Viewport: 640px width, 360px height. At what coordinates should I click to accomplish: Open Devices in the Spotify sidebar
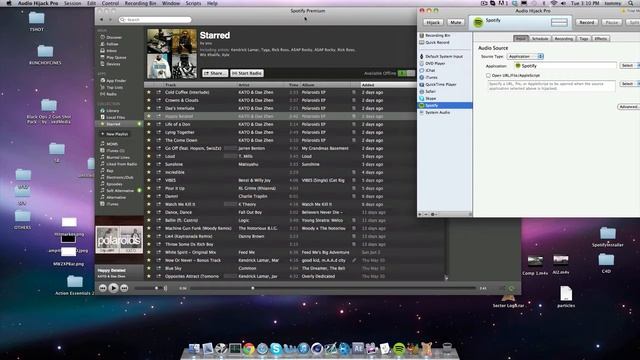(x=113, y=64)
